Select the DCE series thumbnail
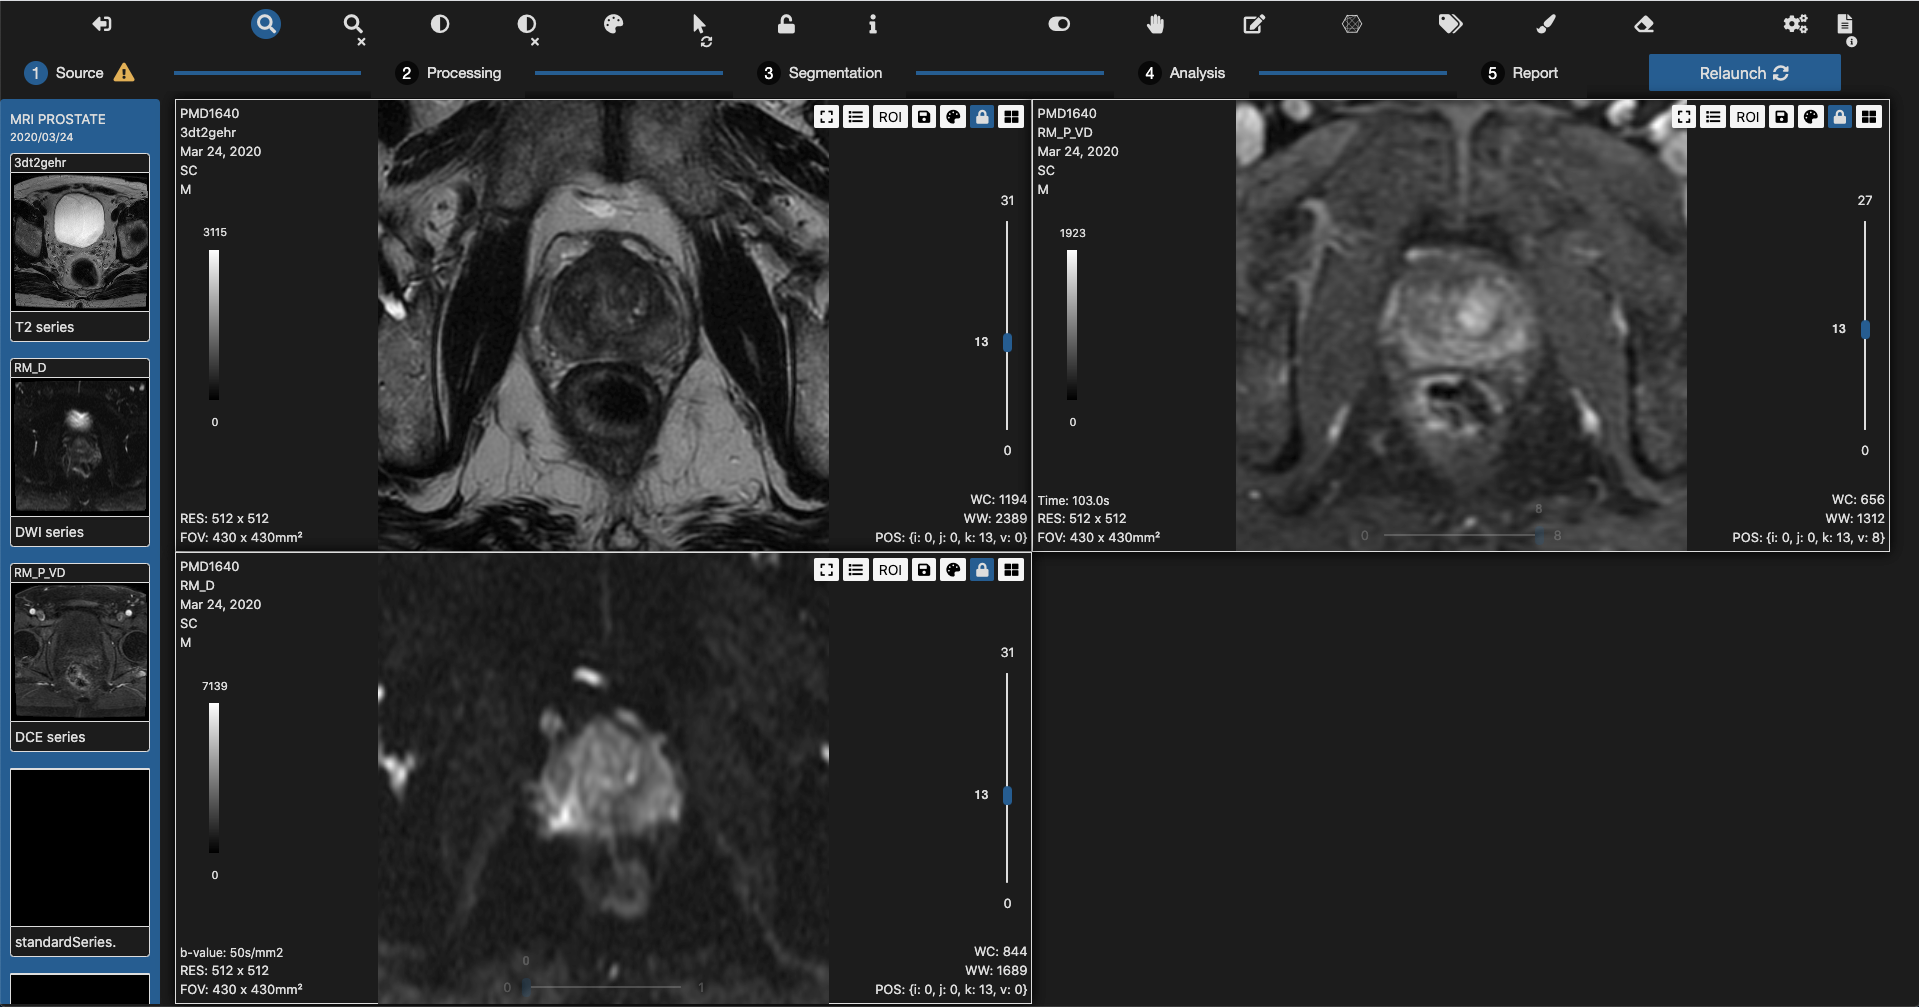This screenshot has width=1919, height=1007. point(80,657)
